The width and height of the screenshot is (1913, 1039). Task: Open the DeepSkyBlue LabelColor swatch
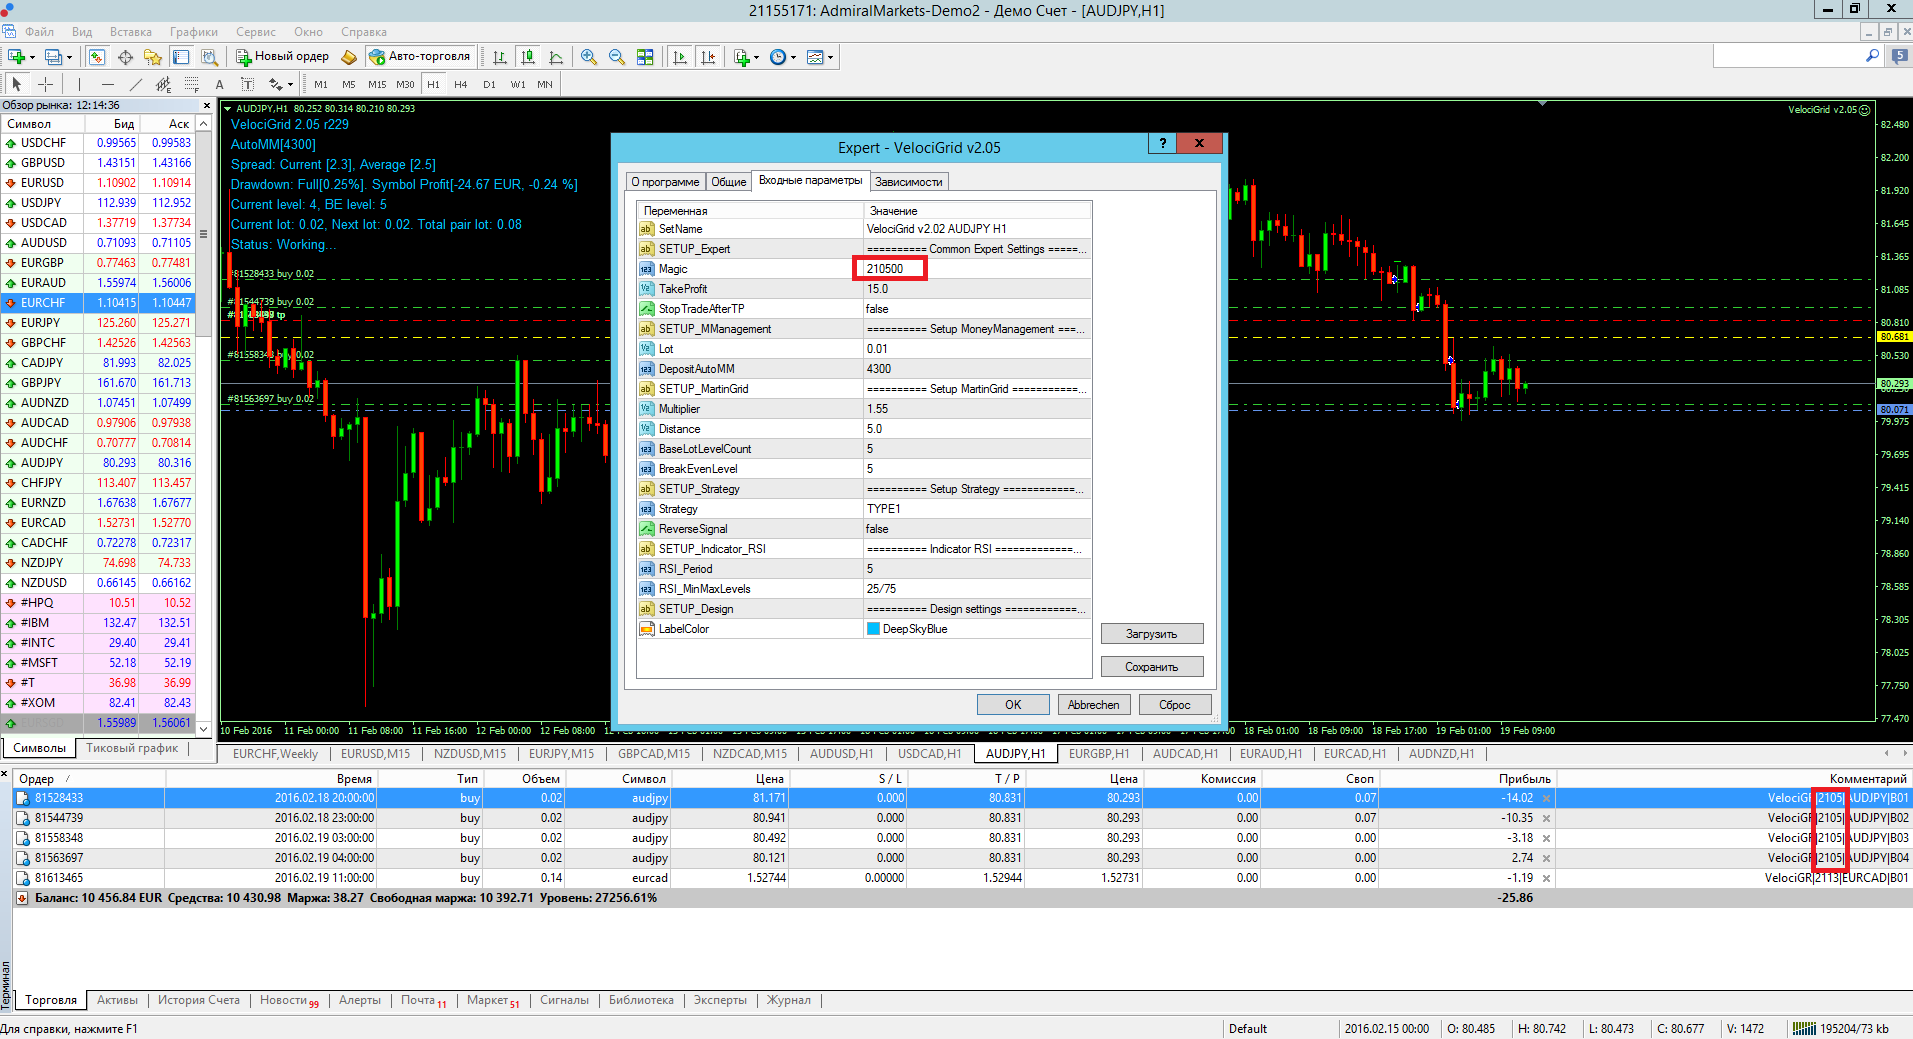pos(873,629)
